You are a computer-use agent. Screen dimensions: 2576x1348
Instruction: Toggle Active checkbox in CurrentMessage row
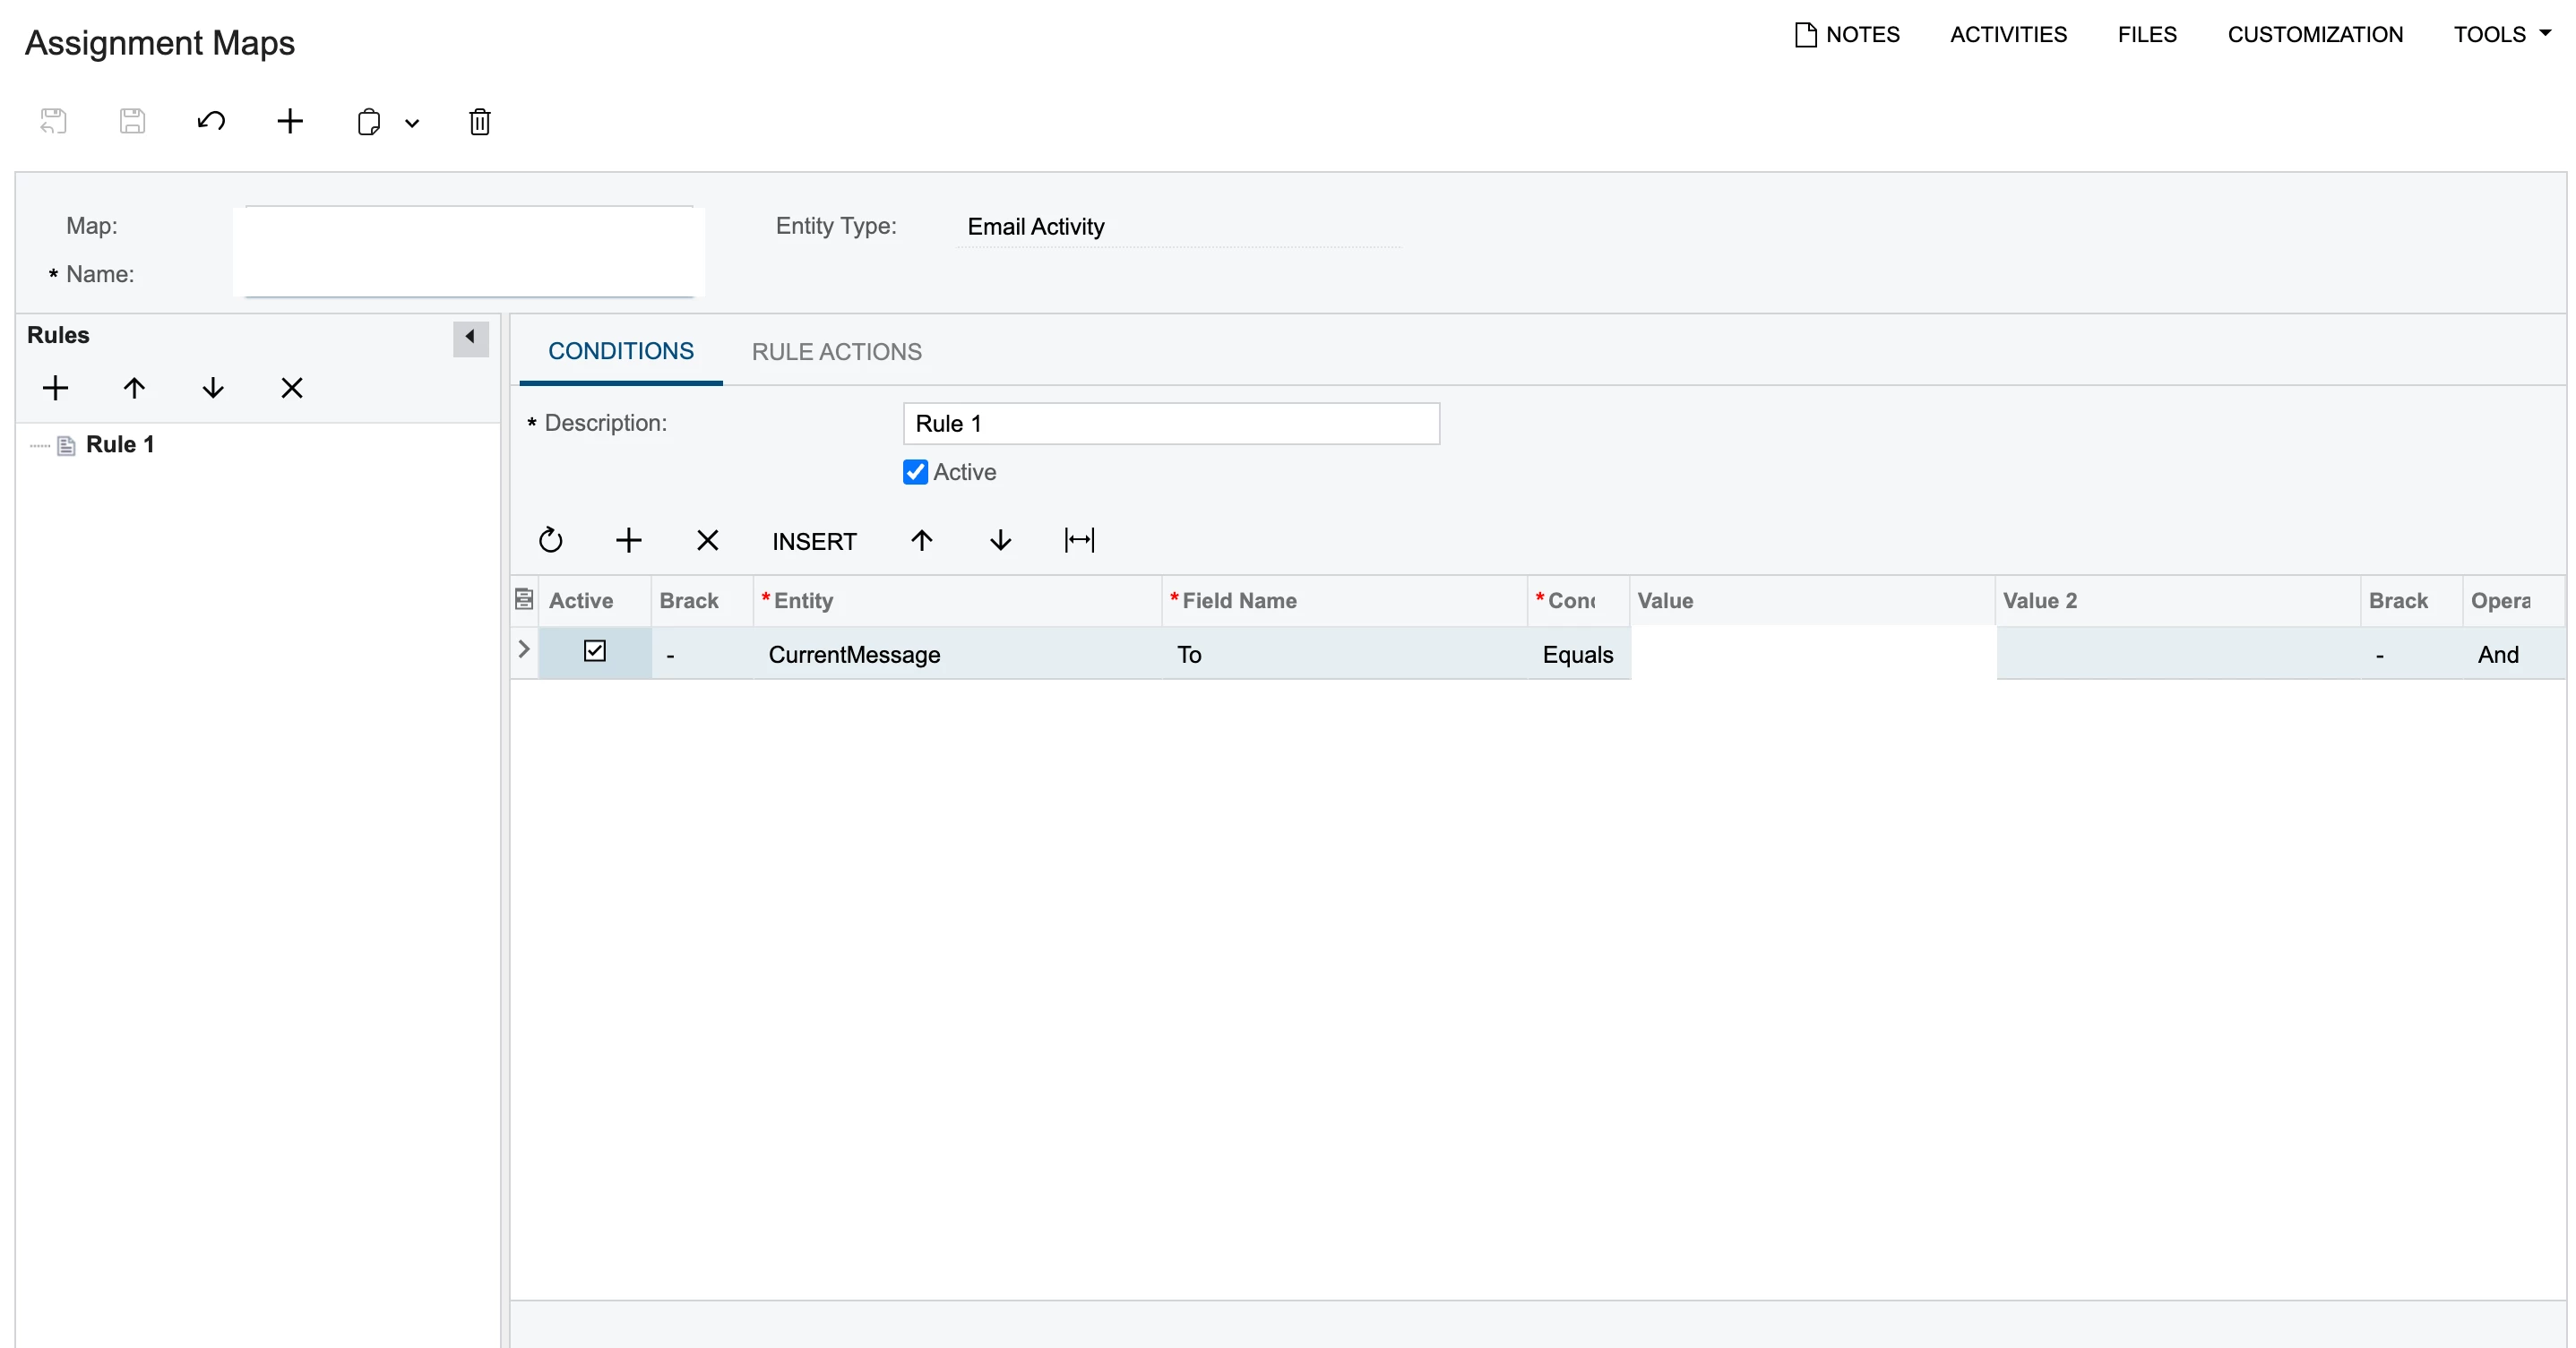coord(595,652)
